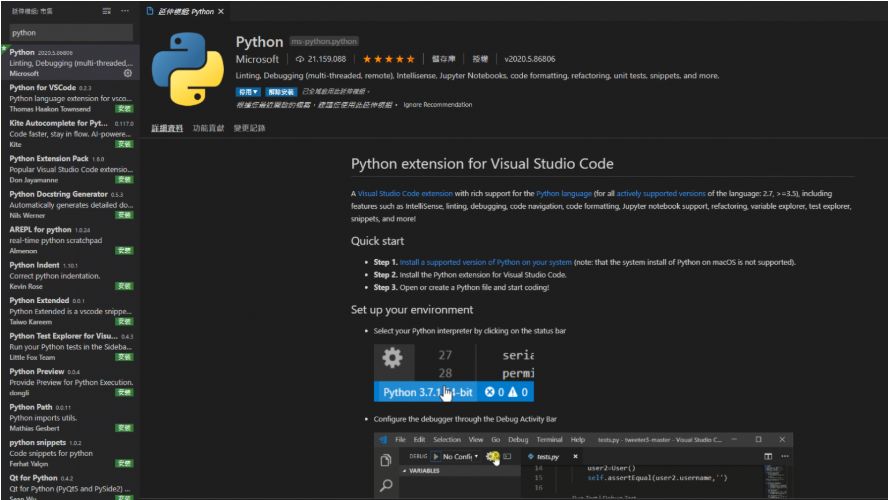
Task: Switch to the Contributions tab
Action: click(x=208, y=128)
